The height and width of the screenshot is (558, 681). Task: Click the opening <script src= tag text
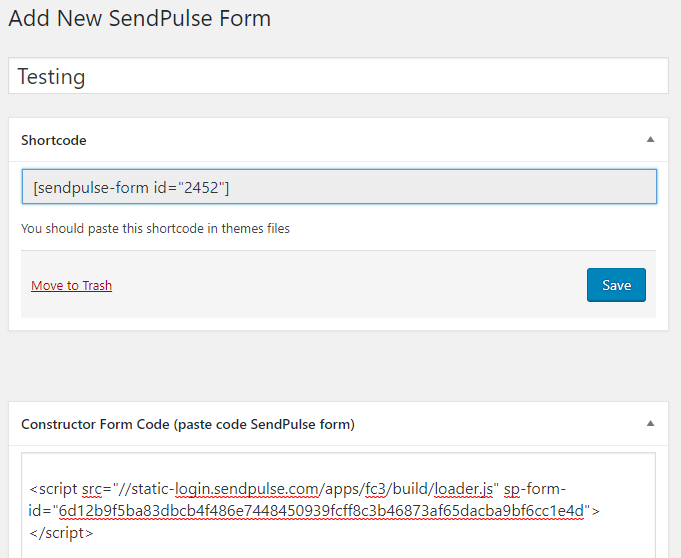[x=70, y=489]
